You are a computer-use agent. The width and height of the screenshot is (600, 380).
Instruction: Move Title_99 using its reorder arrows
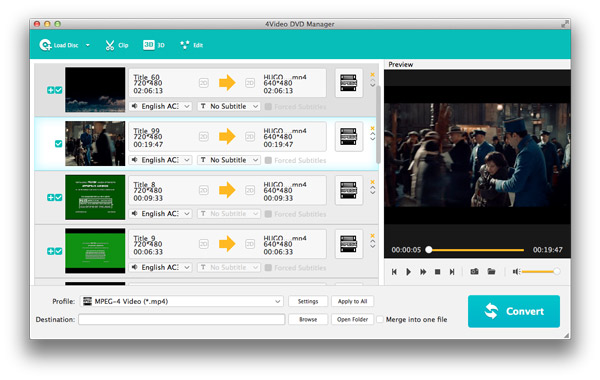tap(372, 137)
